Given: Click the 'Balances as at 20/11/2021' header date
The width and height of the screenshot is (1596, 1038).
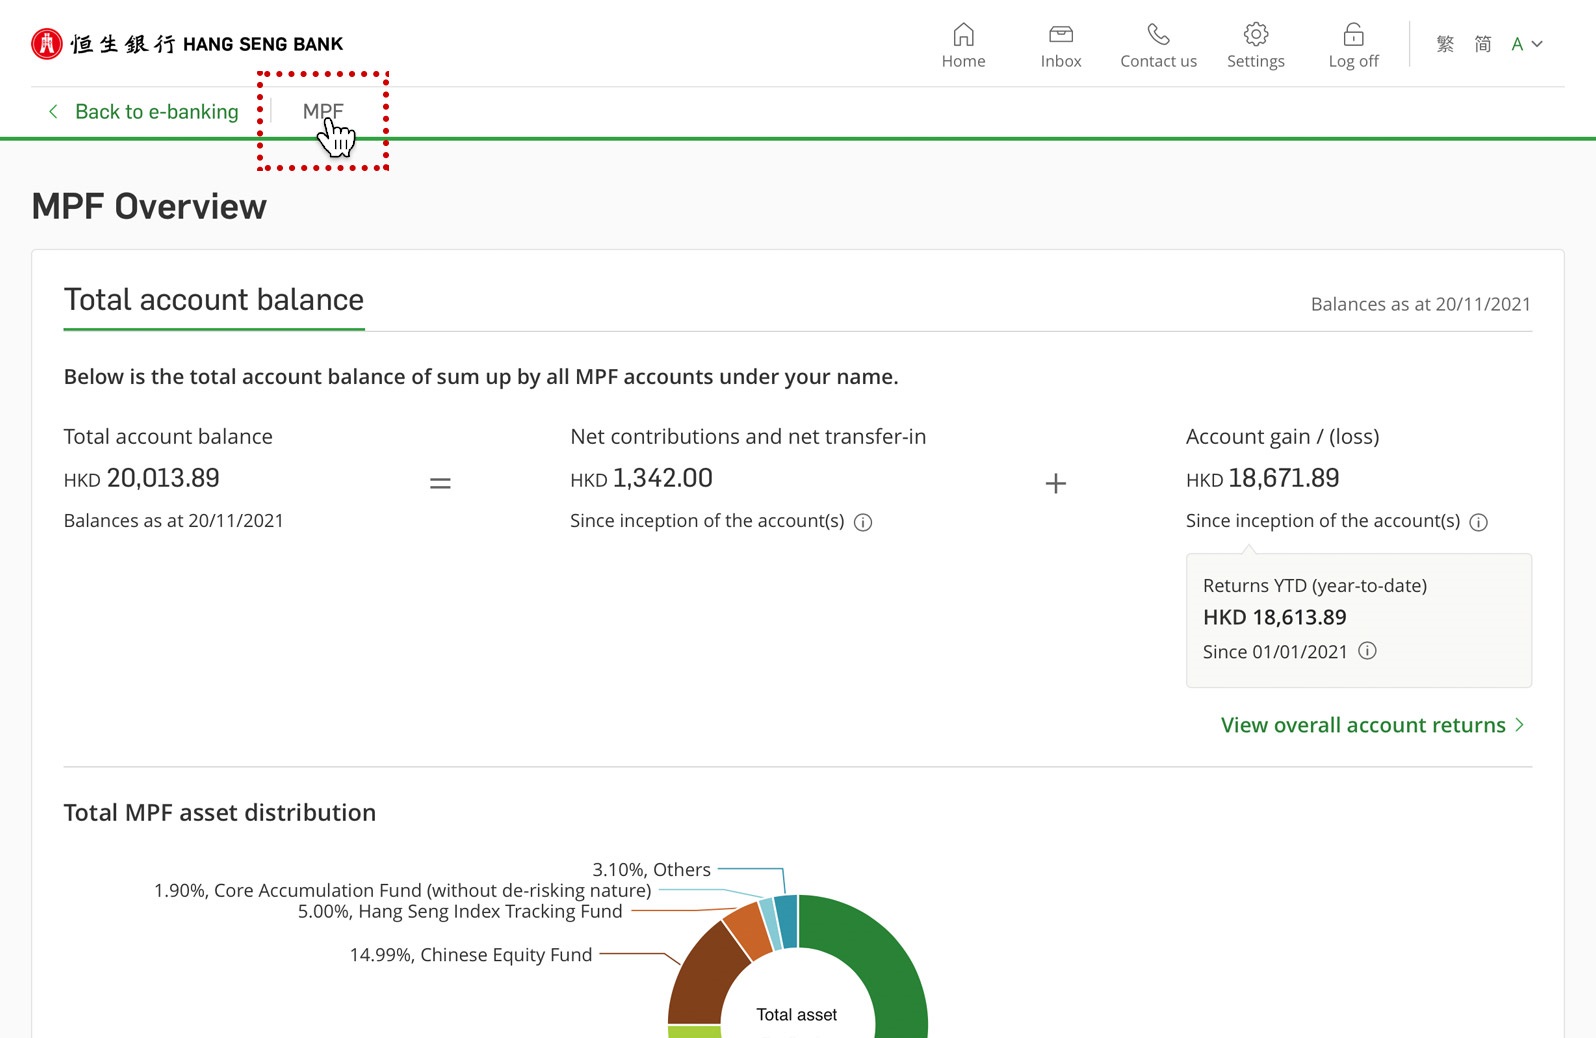Looking at the screenshot, I should tap(1421, 304).
